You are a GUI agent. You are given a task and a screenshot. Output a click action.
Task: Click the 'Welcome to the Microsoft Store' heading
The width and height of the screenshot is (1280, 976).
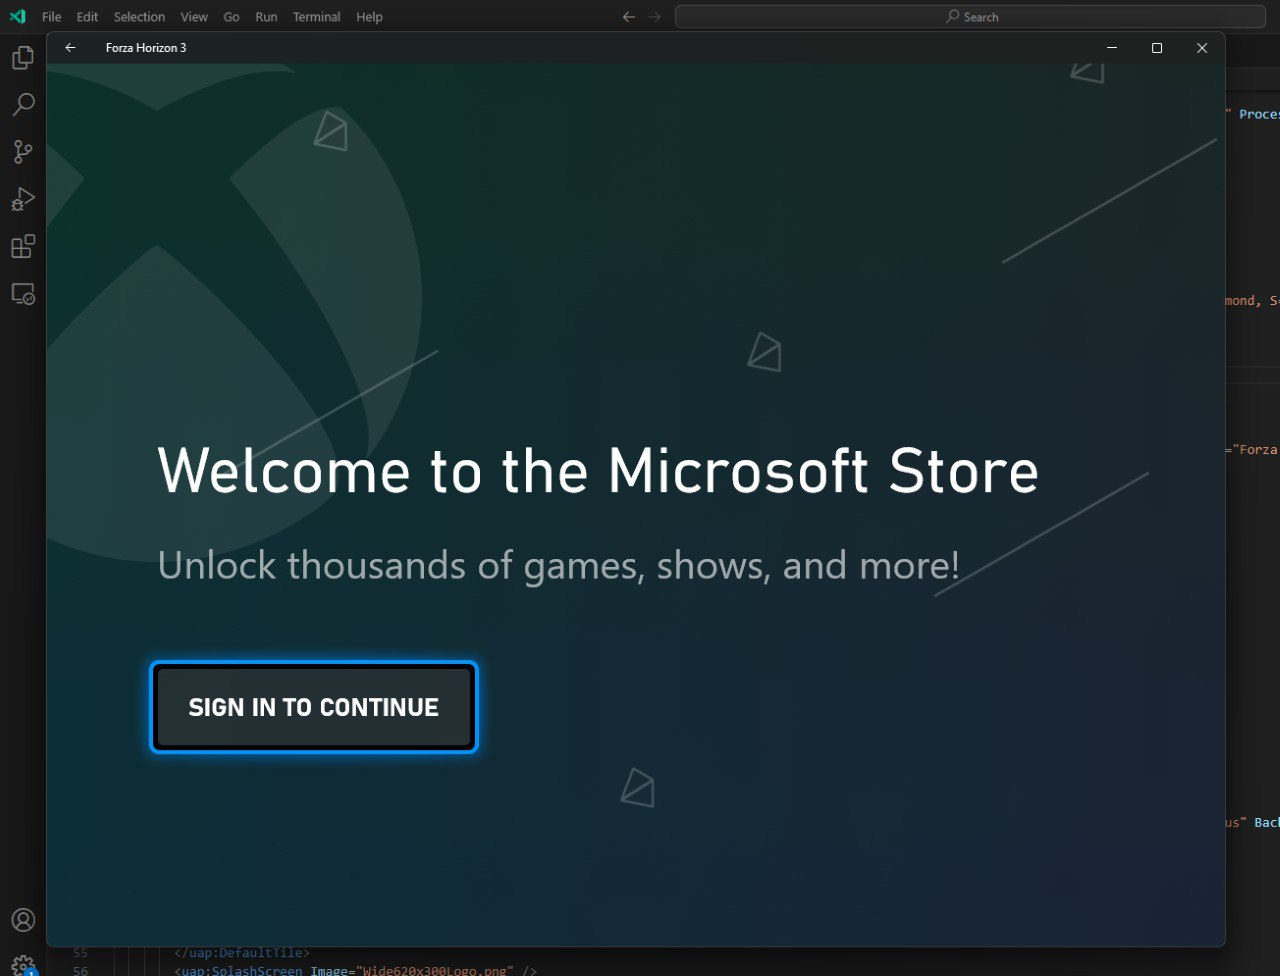[x=598, y=470]
